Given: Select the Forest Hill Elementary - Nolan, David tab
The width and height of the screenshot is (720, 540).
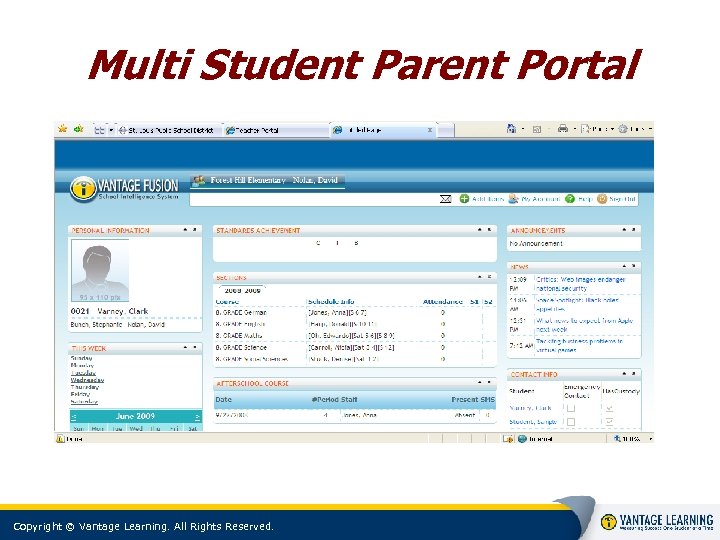Looking at the screenshot, I should pyautogui.click(x=268, y=180).
